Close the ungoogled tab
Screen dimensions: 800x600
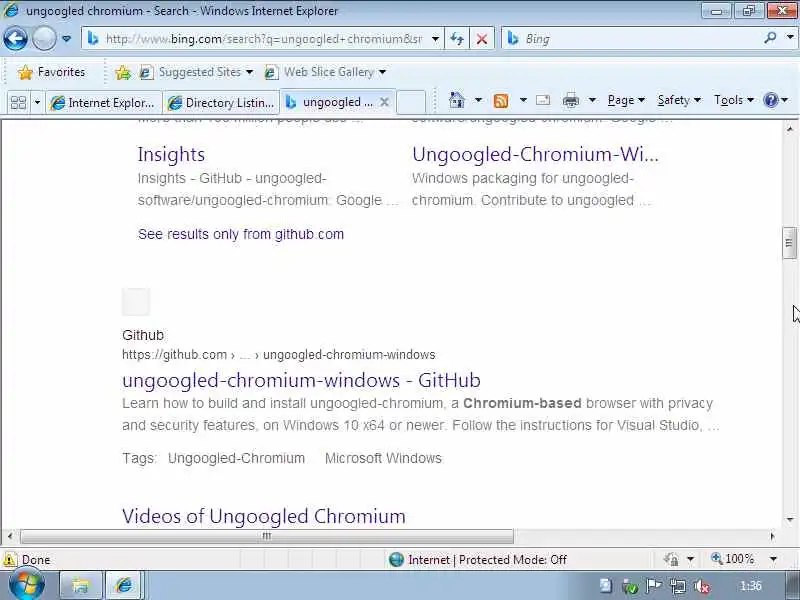[384, 102]
